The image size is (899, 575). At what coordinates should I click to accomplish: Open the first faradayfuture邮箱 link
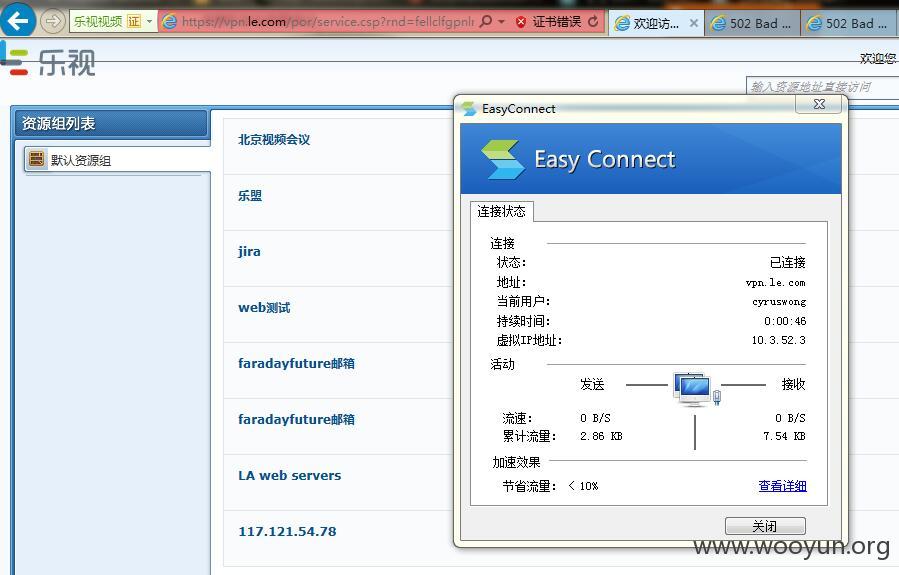296,363
